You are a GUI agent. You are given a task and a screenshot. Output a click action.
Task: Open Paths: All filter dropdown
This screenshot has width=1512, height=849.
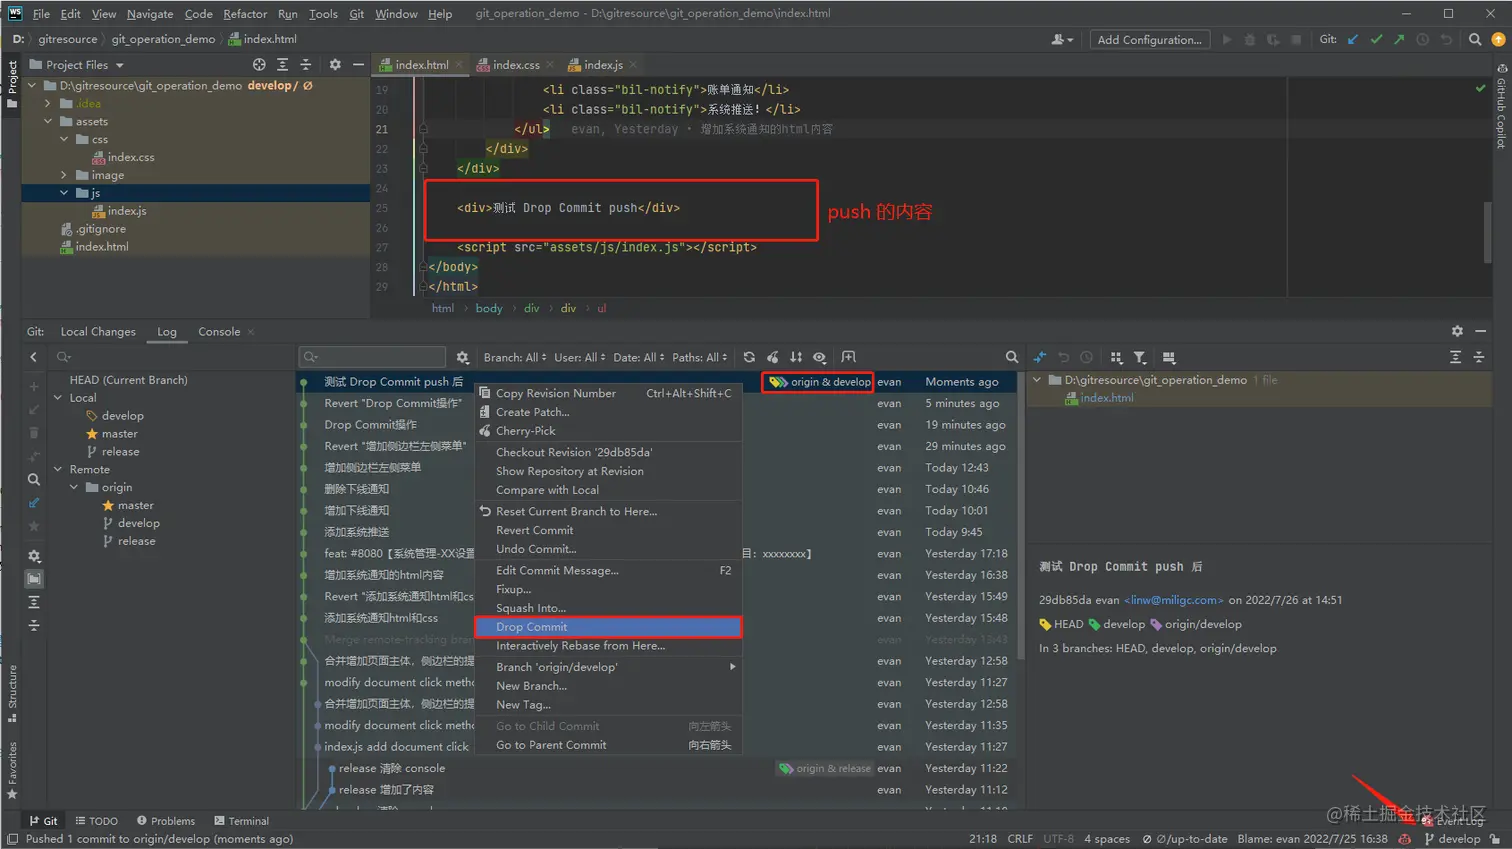click(700, 357)
